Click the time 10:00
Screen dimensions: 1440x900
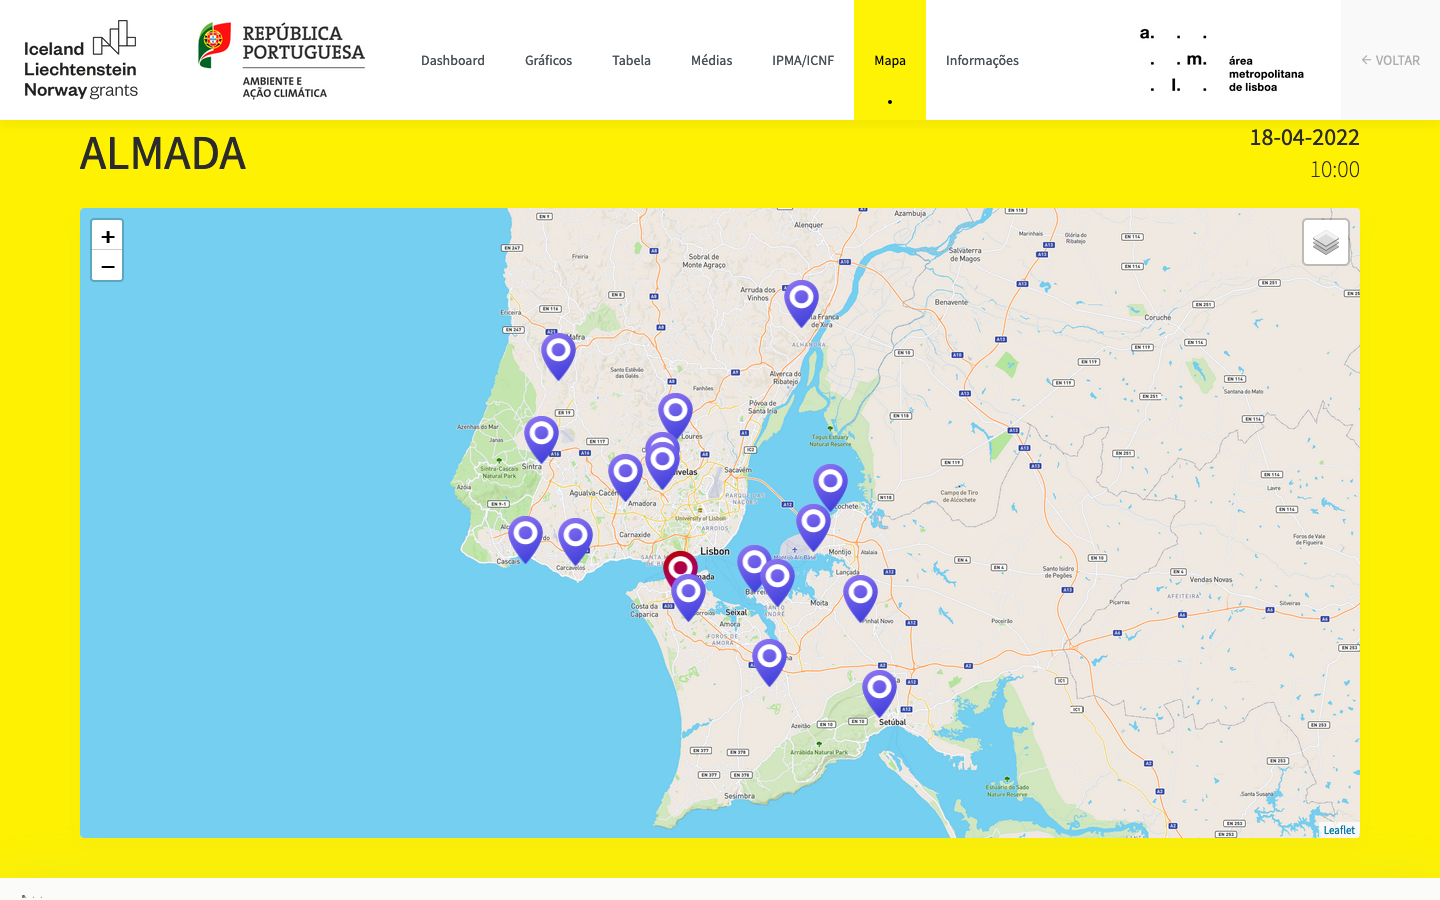1335,169
